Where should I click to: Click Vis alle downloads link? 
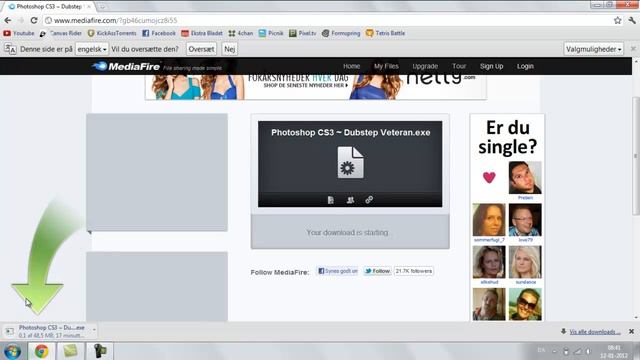point(595,332)
